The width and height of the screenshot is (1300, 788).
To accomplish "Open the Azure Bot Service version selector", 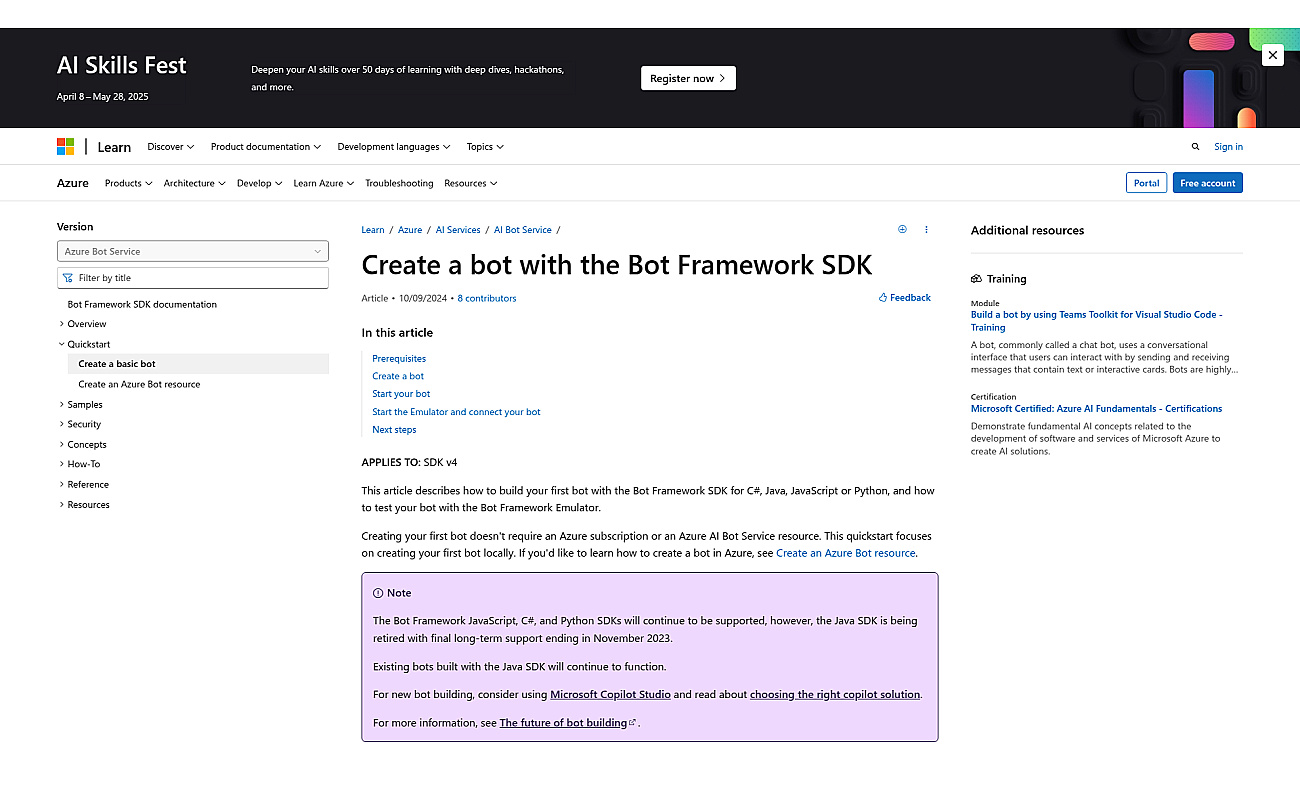I will (x=193, y=252).
